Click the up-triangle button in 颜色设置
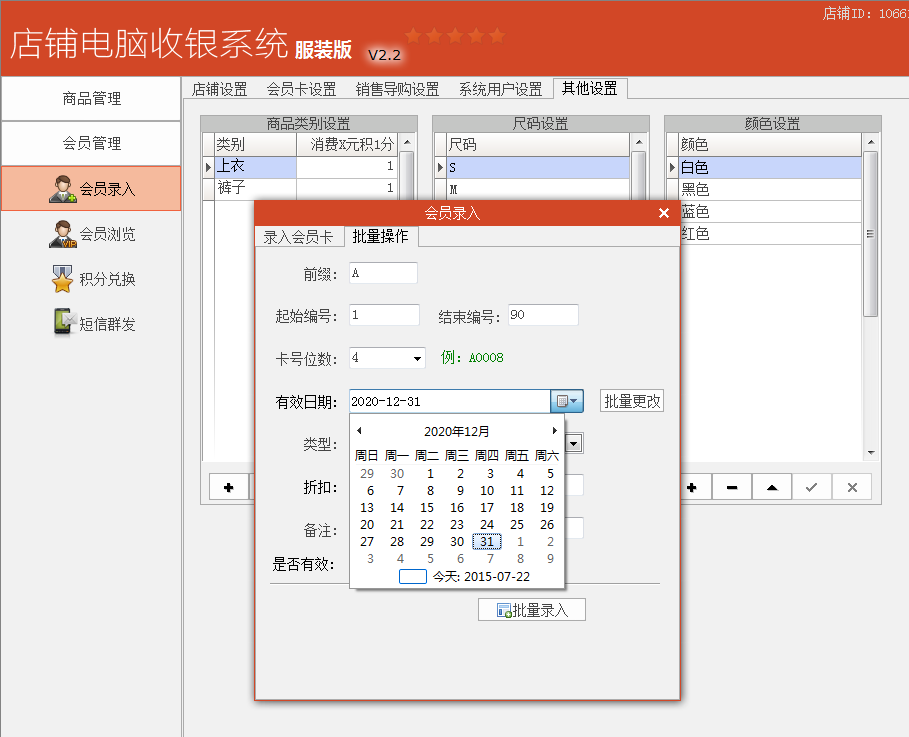This screenshot has height=737, width=909. click(772, 488)
